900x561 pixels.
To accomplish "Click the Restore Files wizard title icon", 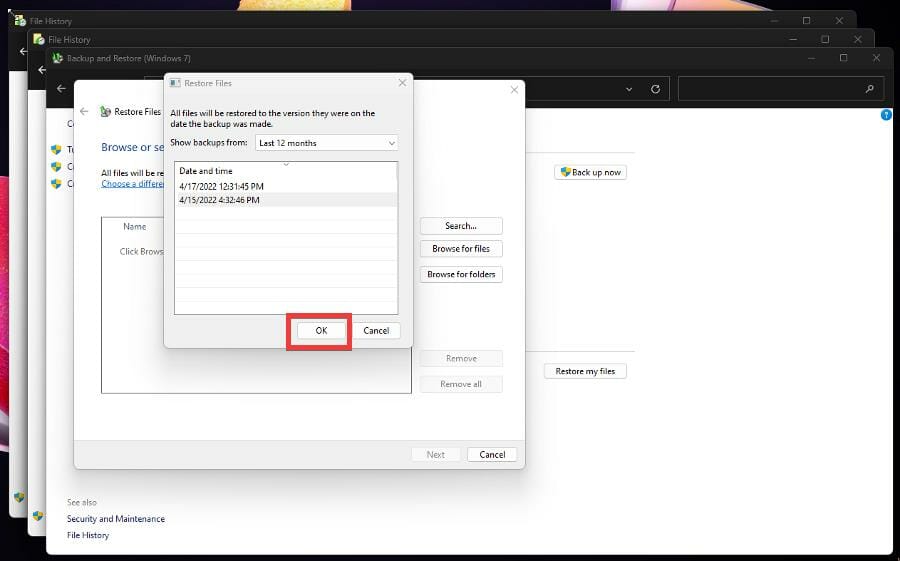I will point(105,111).
